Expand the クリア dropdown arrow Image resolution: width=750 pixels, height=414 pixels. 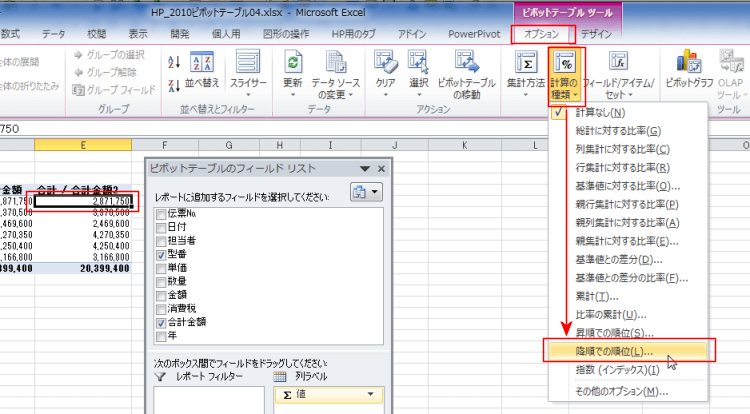point(386,95)
